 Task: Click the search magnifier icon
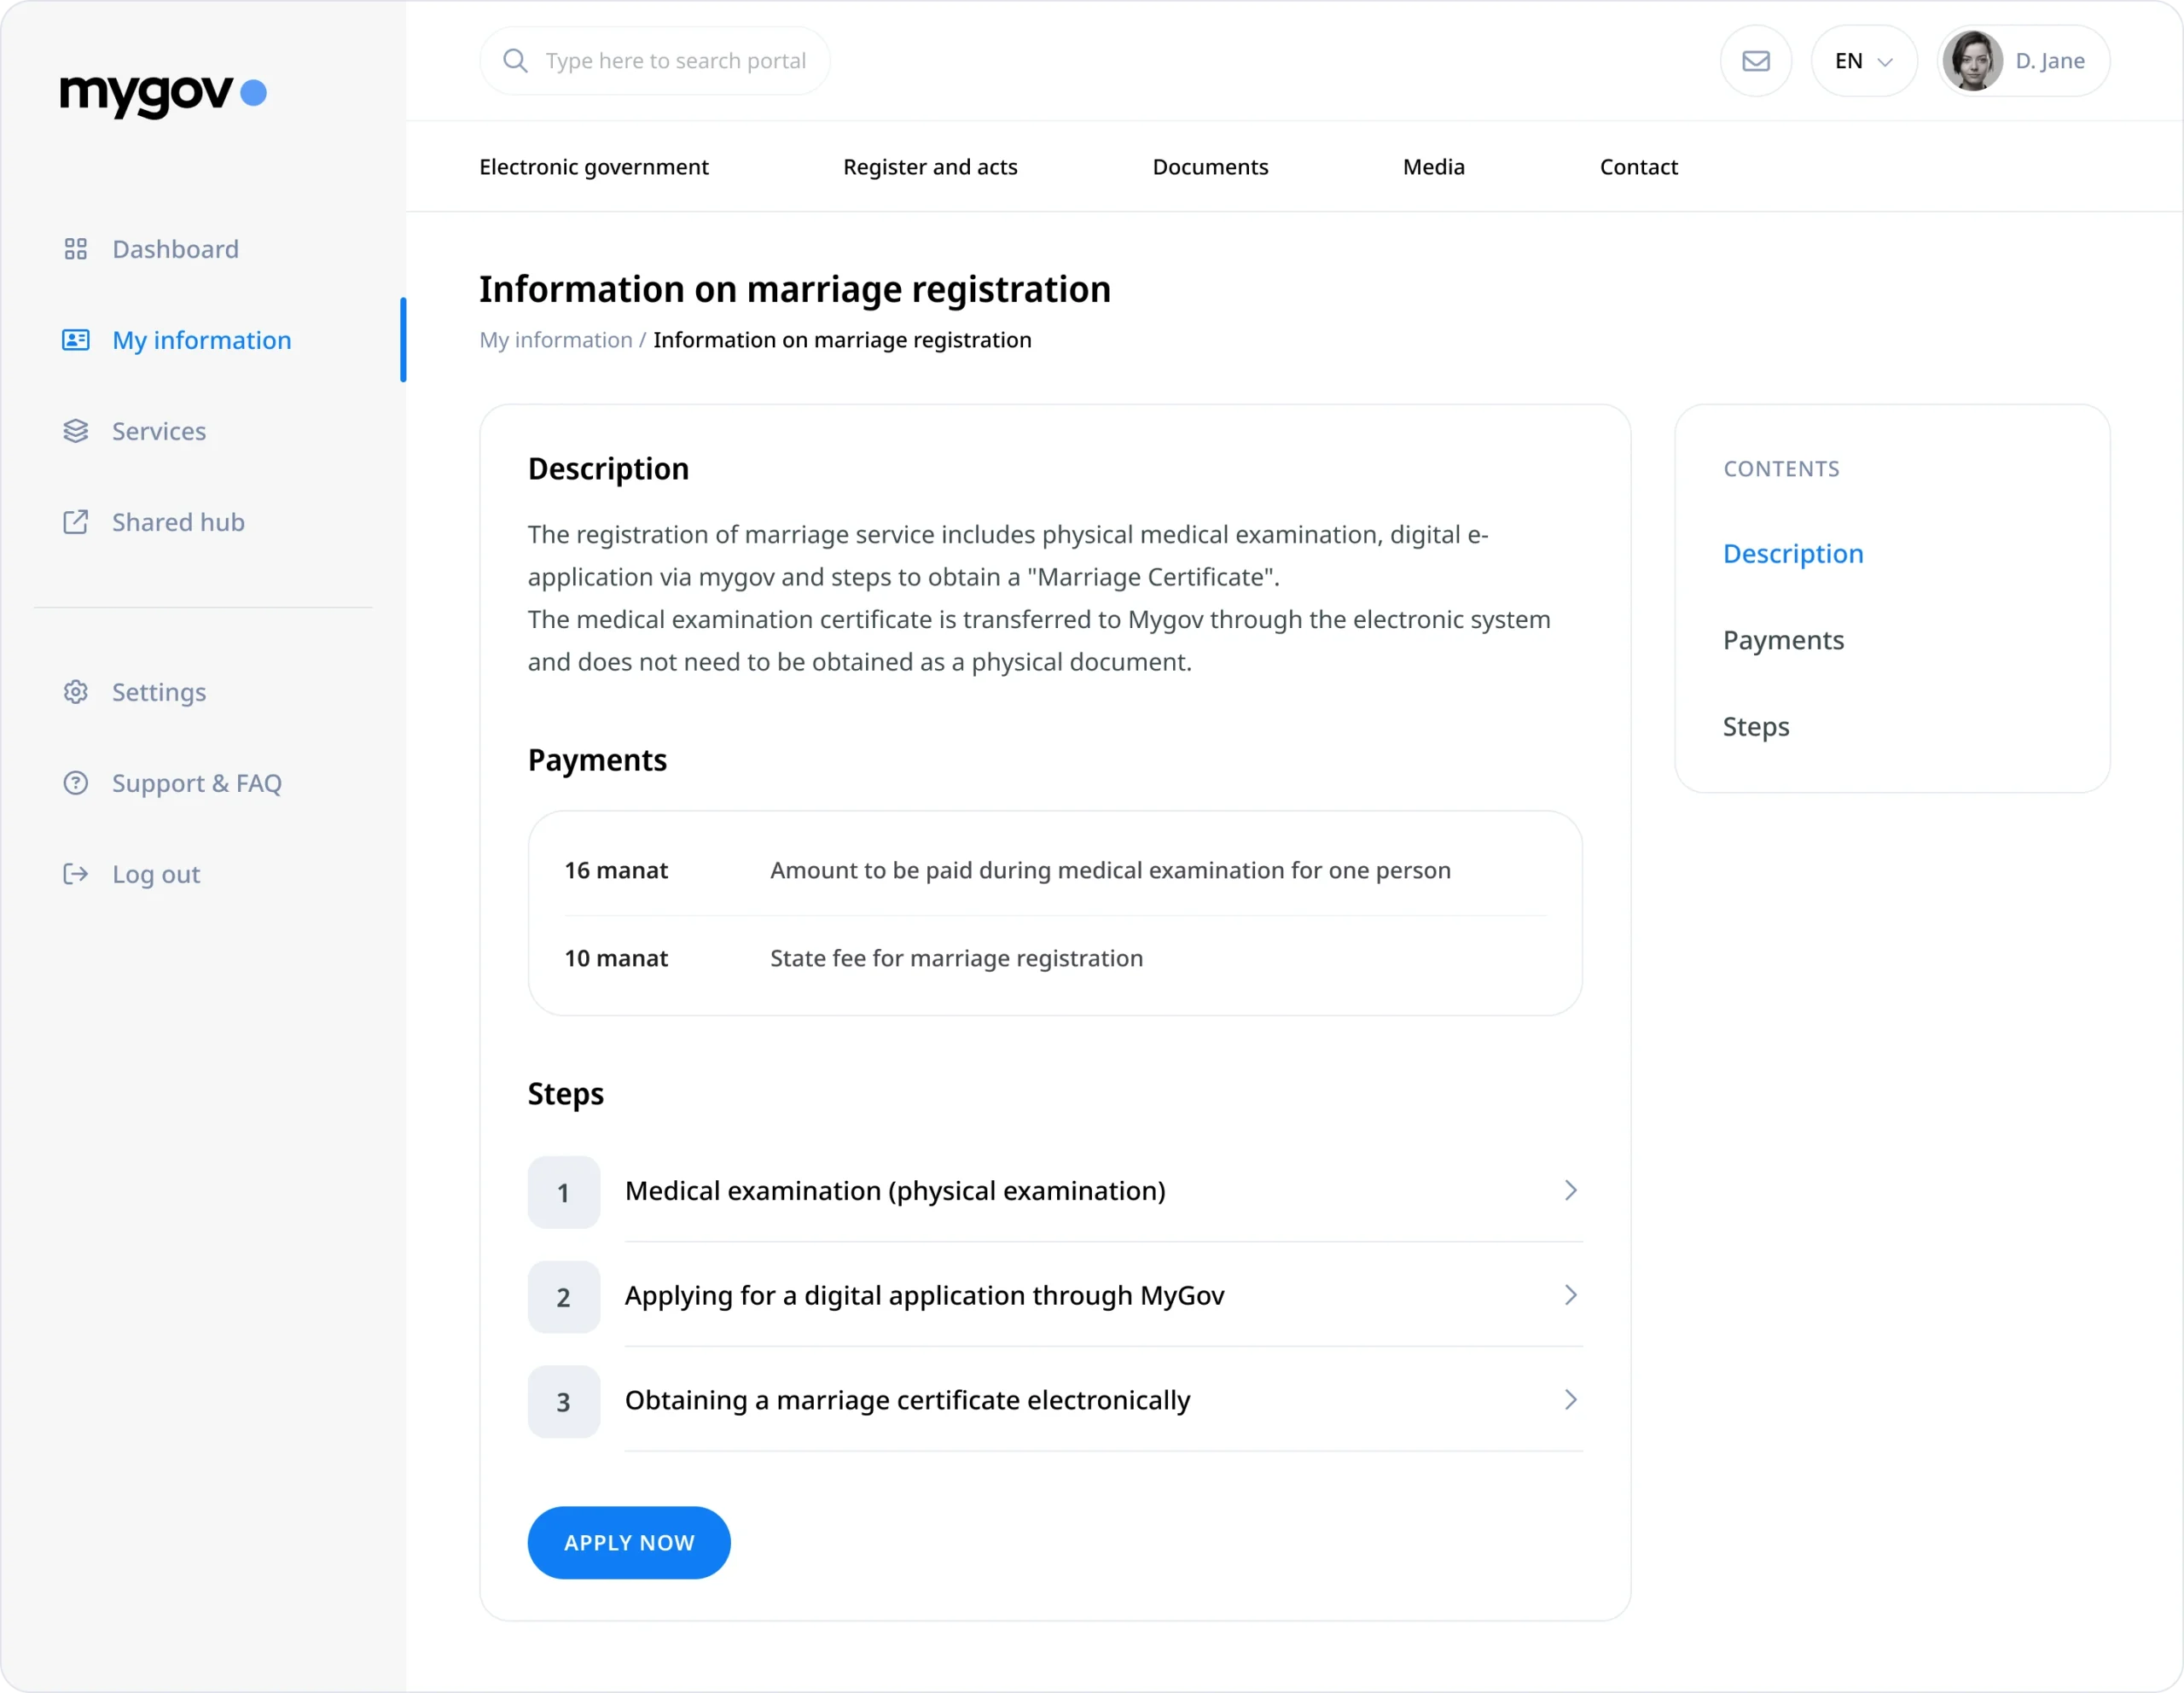pyautogui.click(x=515, y=60)
